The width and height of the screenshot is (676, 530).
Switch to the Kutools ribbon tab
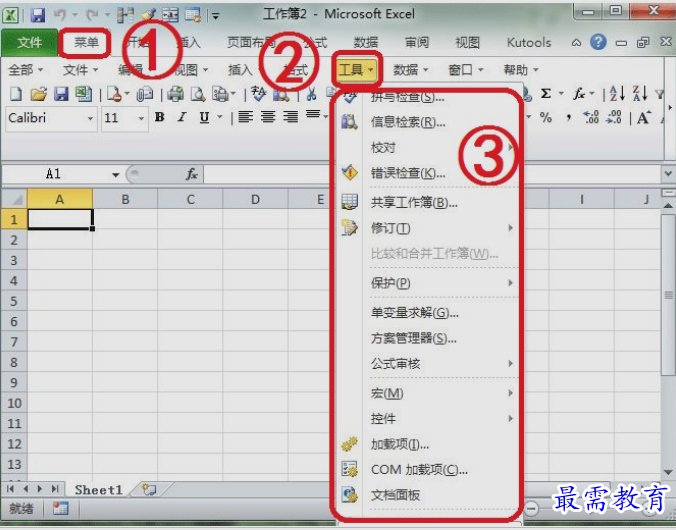529,42
